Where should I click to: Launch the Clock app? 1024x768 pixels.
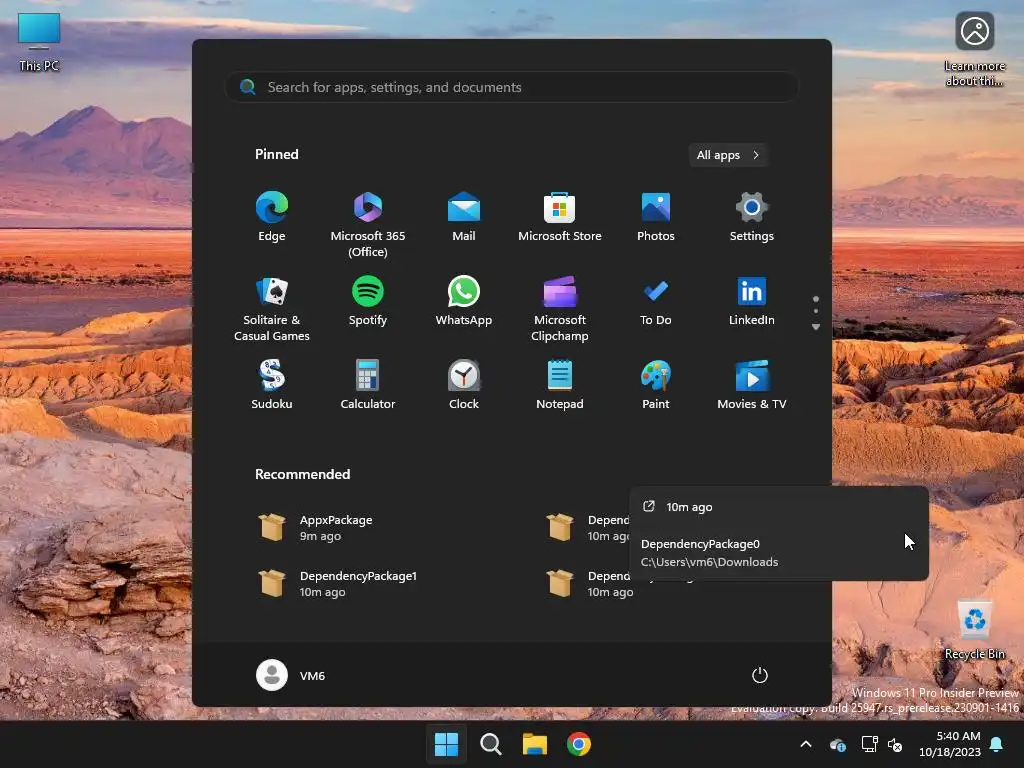pos(464,385)
